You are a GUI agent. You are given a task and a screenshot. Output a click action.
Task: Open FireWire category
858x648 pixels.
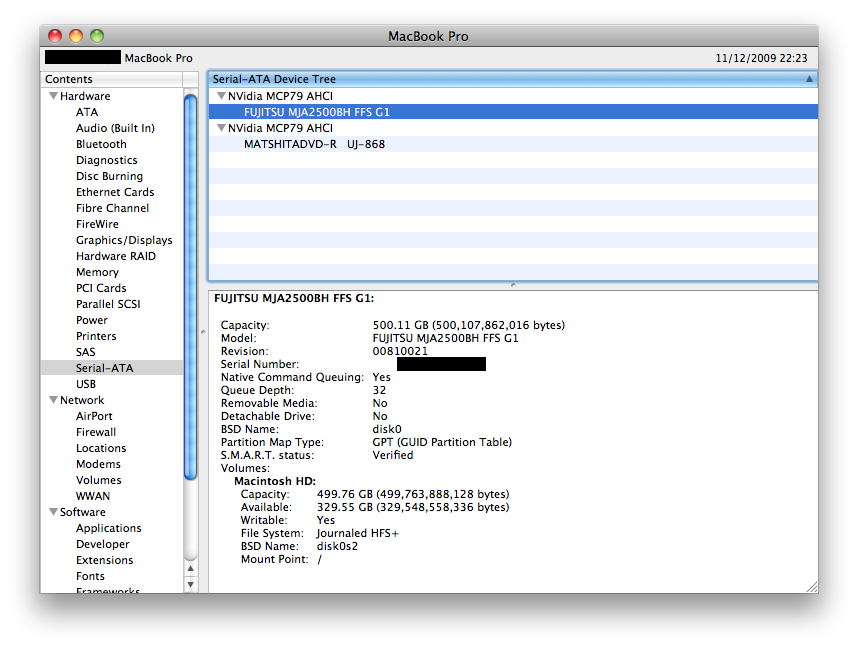pyautogui.click(x=97, y=224)
